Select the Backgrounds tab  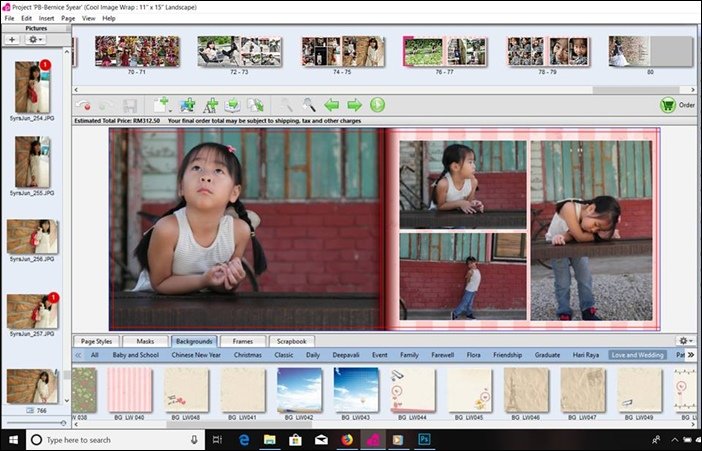(194, 341)
